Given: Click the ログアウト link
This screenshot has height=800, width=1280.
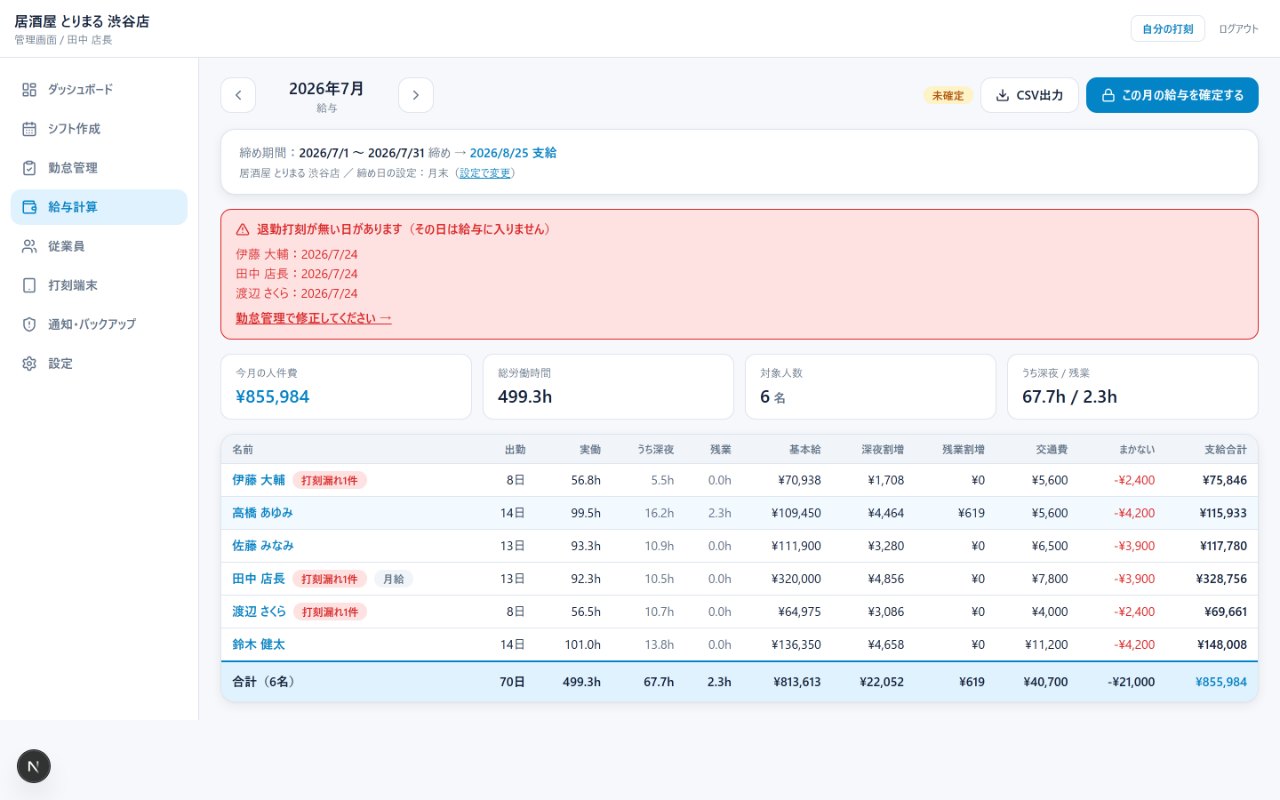Looking at the screenshot, I should pos(1238,29).
